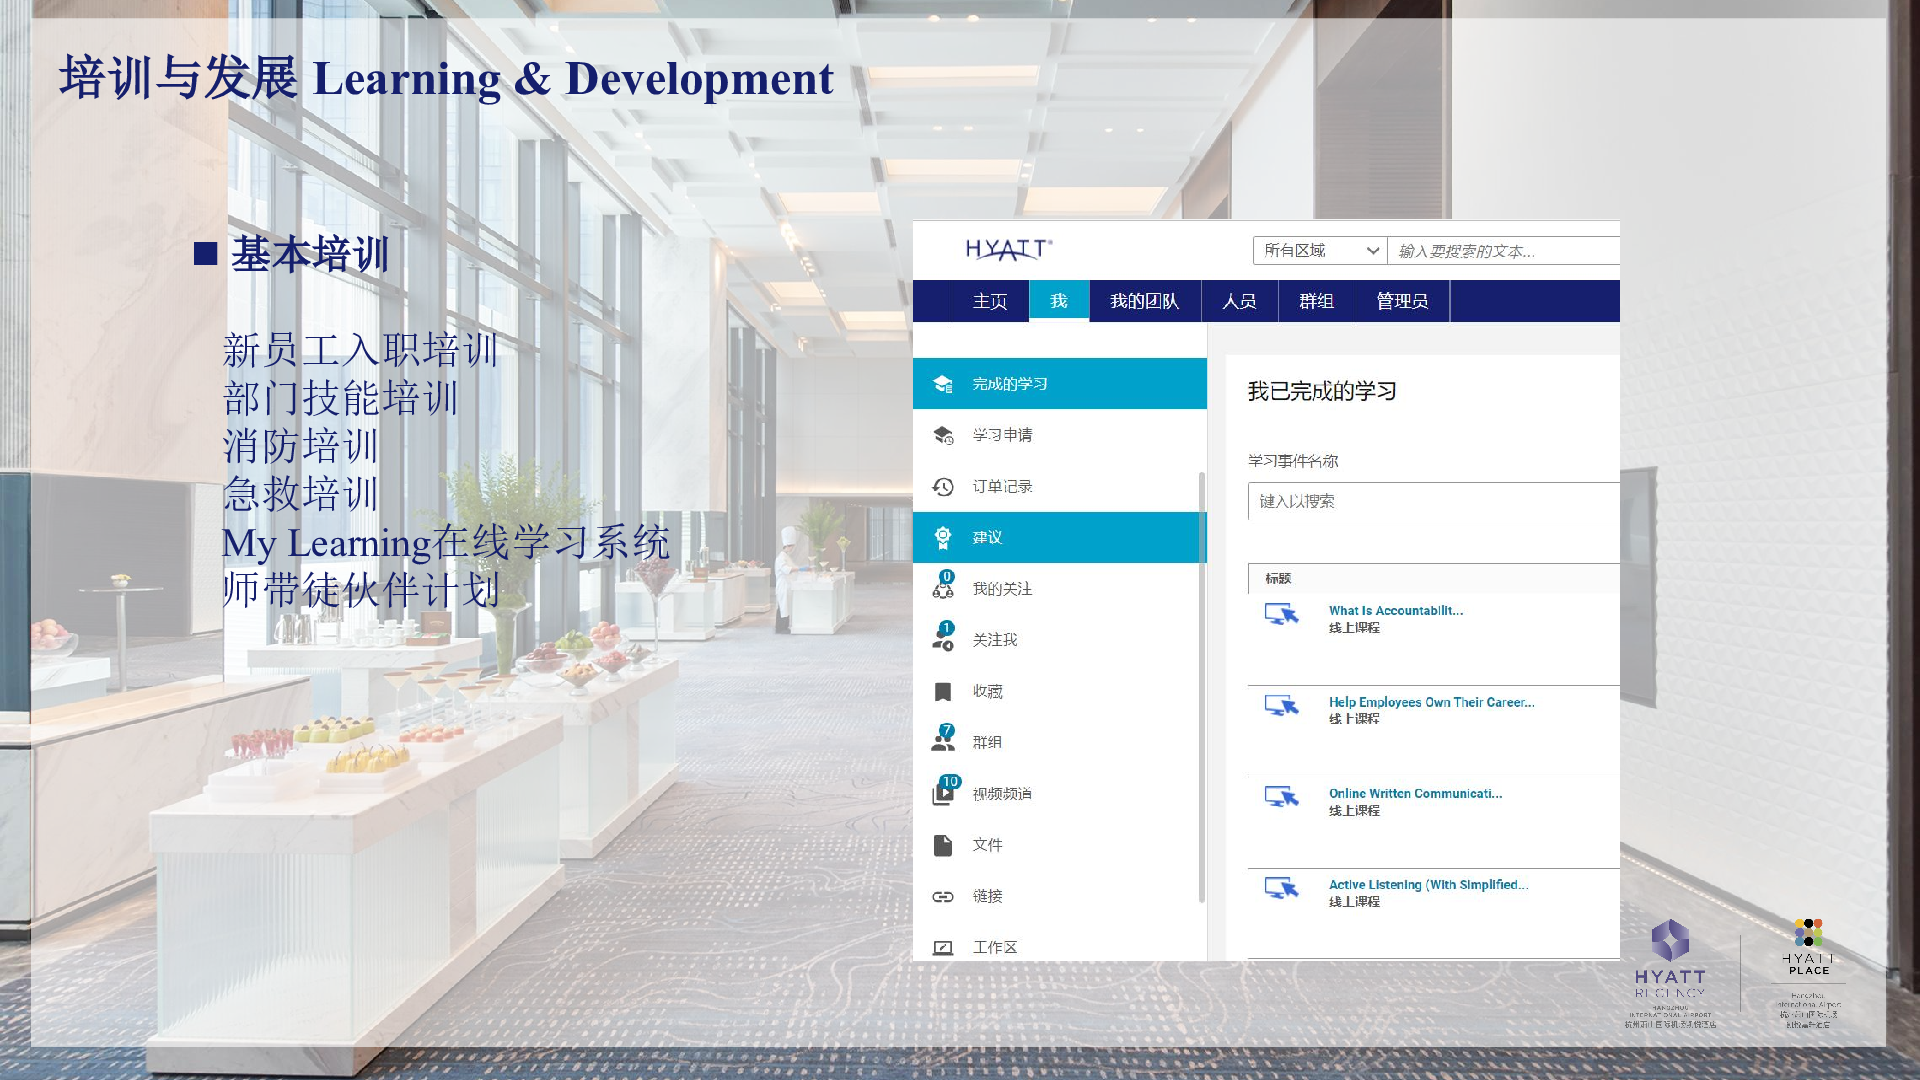The width and height of the screenshot is (1920, 1080).
Task: Switch to the 我的团队 tab
Action: [x=1144, y=301]
